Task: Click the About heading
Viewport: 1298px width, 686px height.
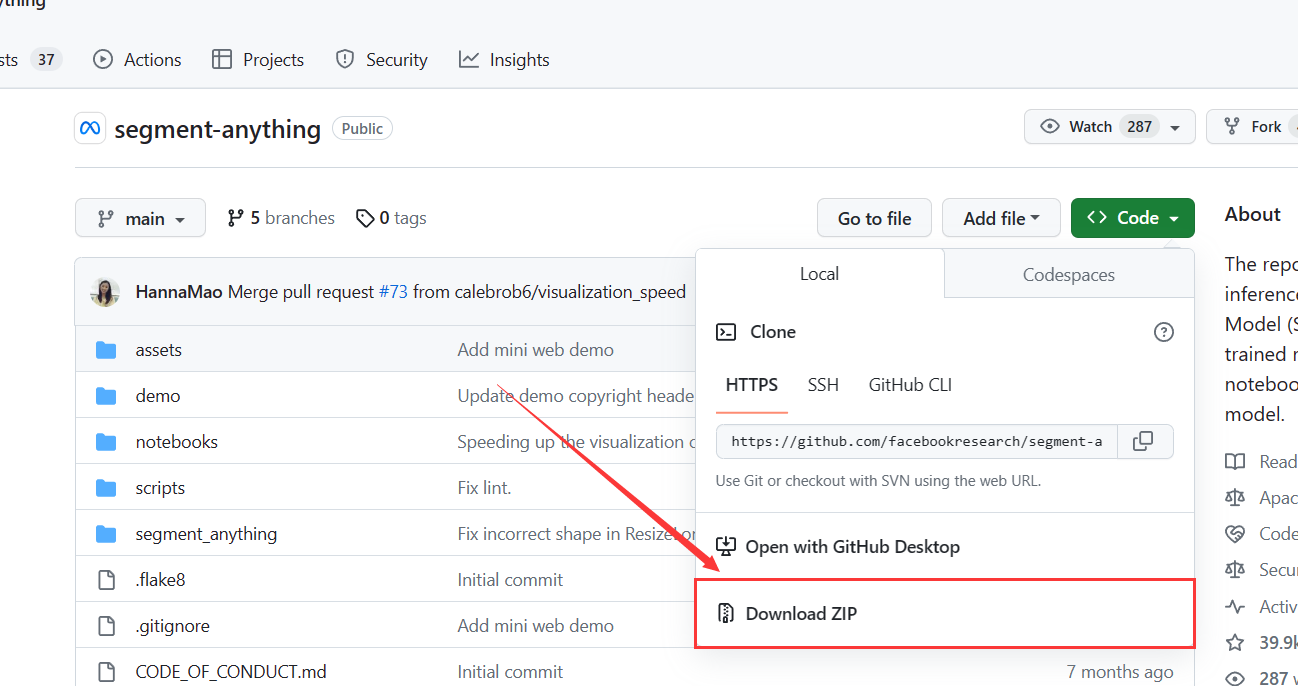Action: click(x=1252, y=215)
